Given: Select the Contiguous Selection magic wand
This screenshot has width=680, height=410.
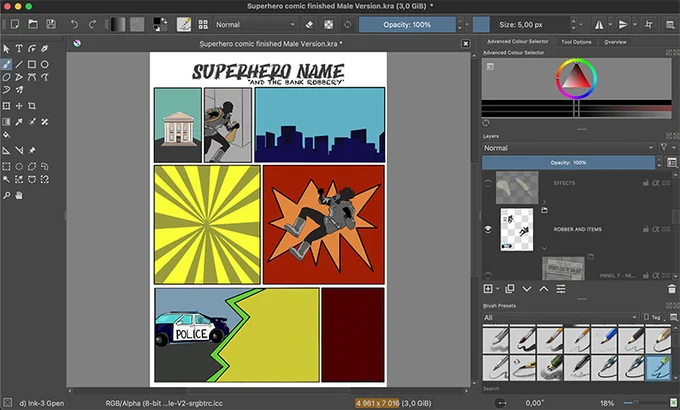Looking at the screenshot, I should click(7, 179).
